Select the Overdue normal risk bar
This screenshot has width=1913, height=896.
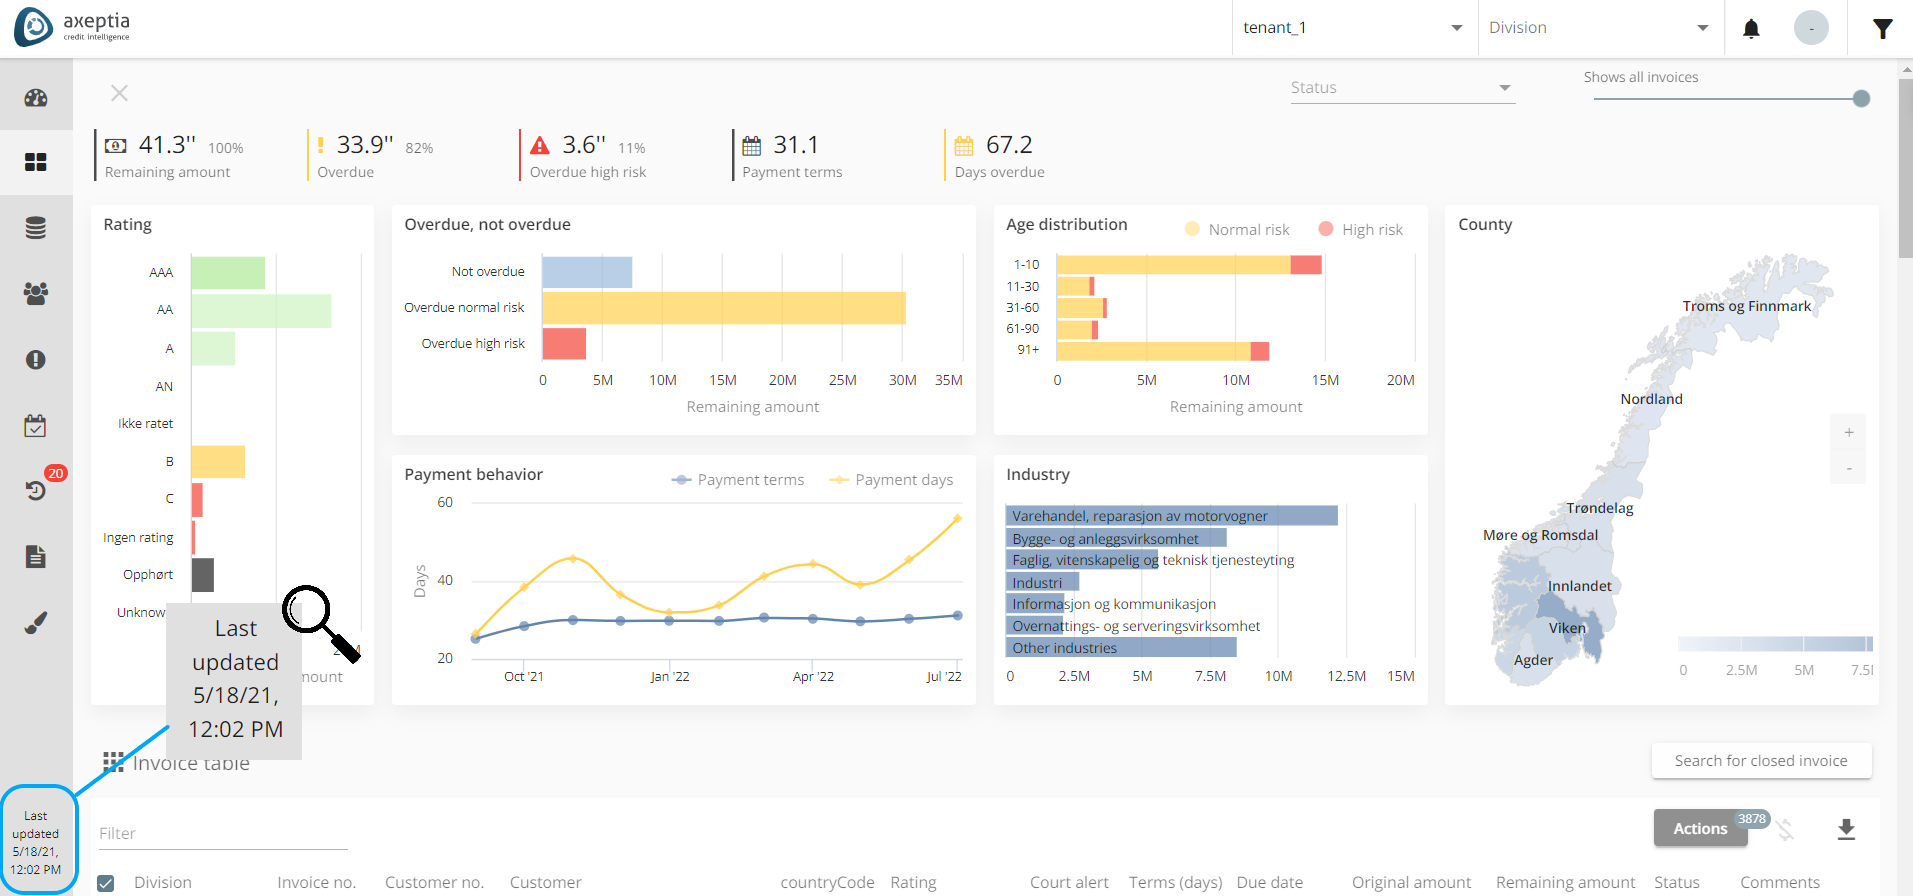[724, 308]
